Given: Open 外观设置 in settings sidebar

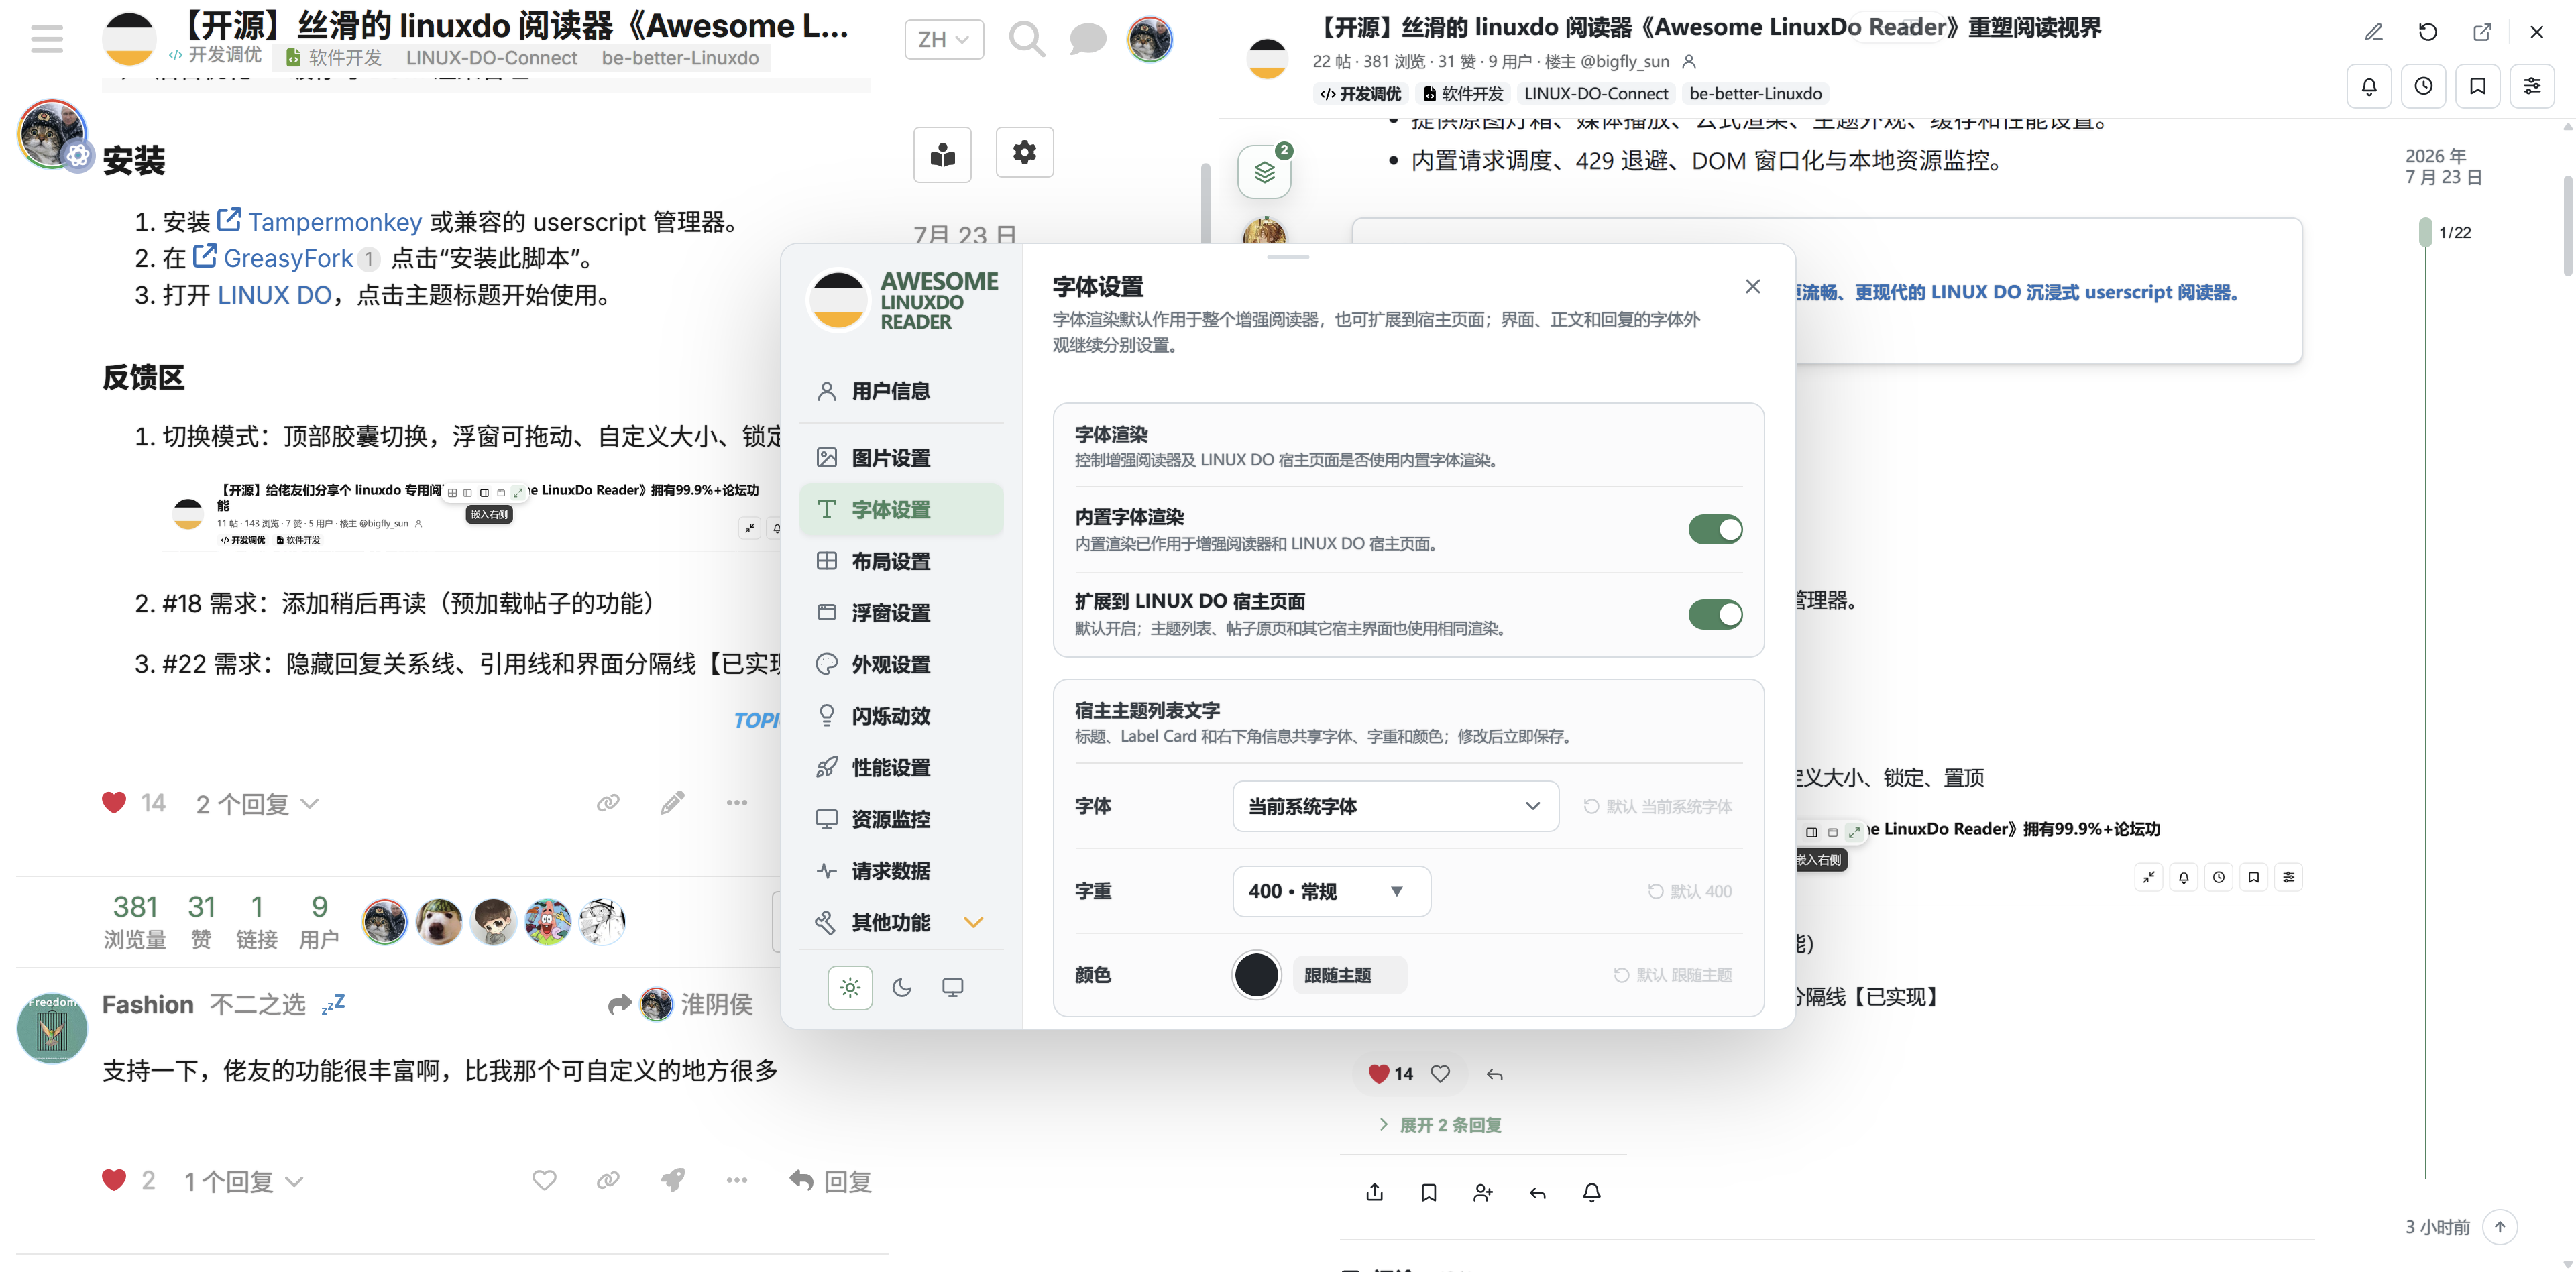Looking at the screenshot, I should pyautogui.click(x=902, y=664).
